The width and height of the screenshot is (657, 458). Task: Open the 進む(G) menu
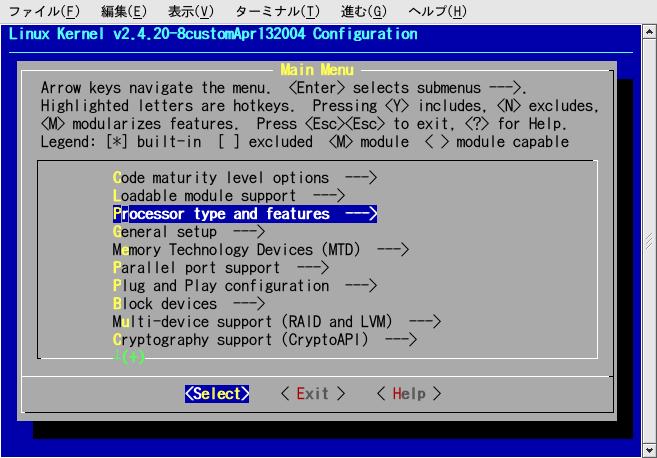[364, 11]
